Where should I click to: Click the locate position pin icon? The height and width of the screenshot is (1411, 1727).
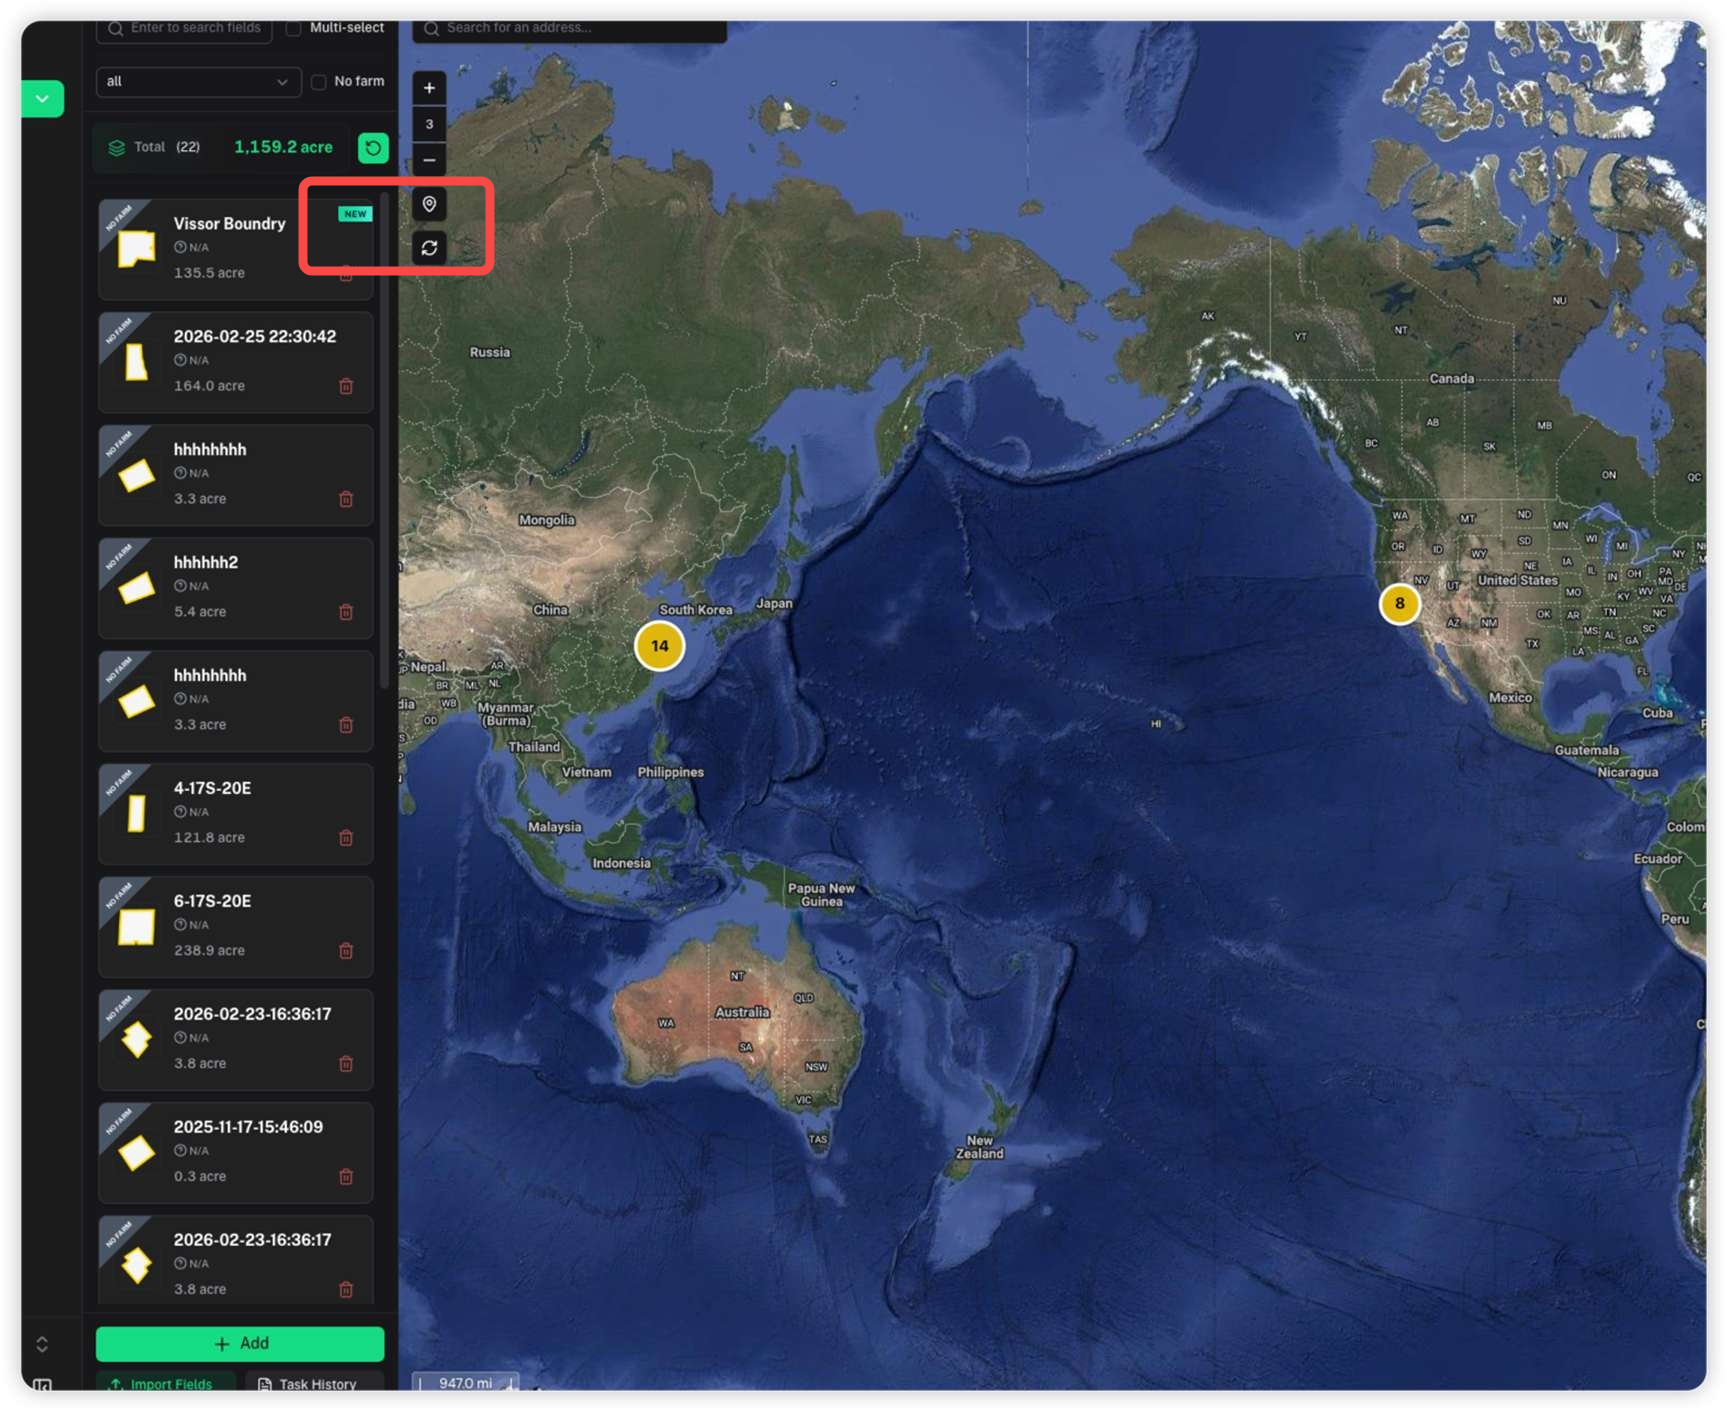[x=429, y=204]
